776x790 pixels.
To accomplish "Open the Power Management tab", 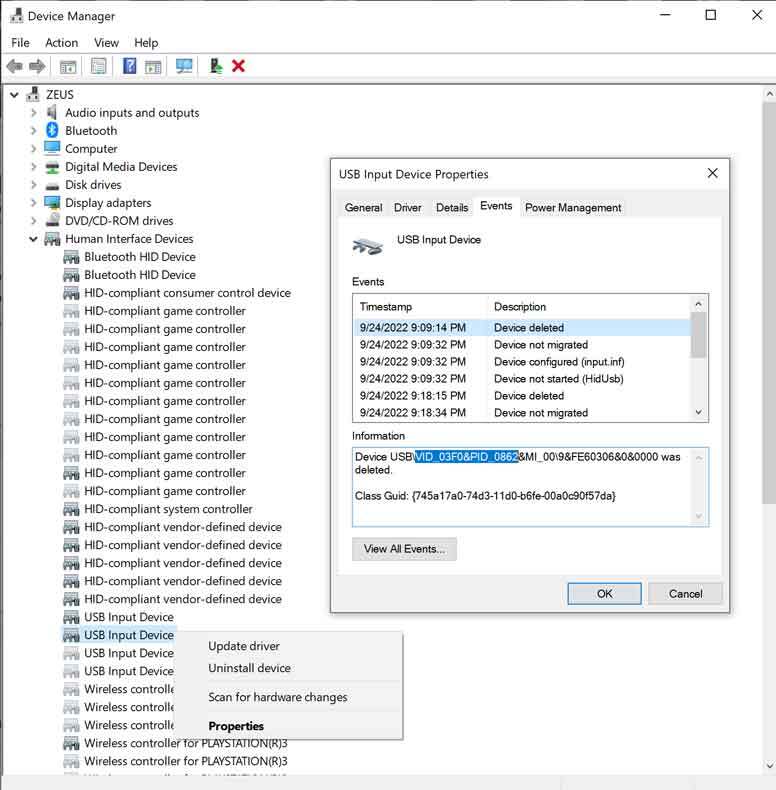I will [573, 208].
